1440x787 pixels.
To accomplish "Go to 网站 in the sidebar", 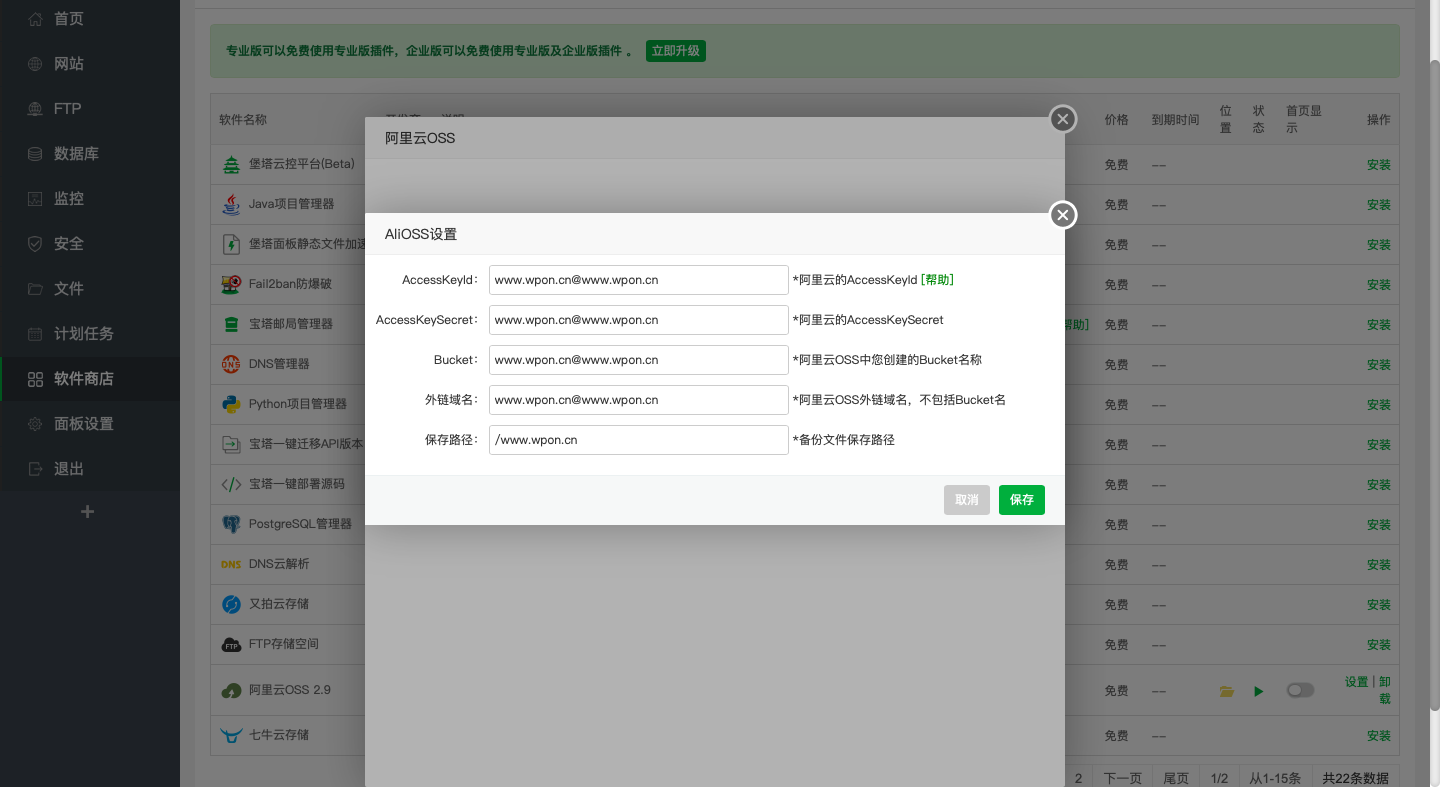I will 90,64.
